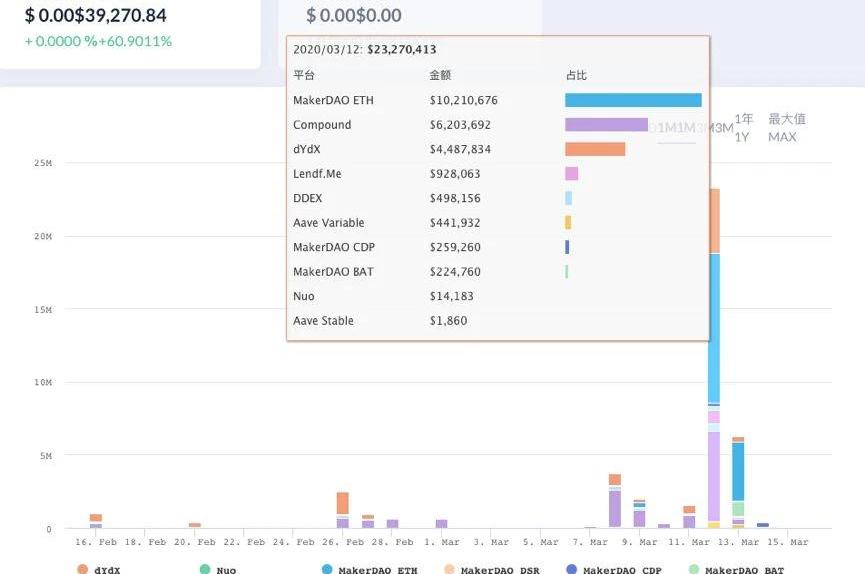Click the dark blue MakerDAO CDP legend dot
This screenshot has width=865, height=574.
tap(572, 569)
